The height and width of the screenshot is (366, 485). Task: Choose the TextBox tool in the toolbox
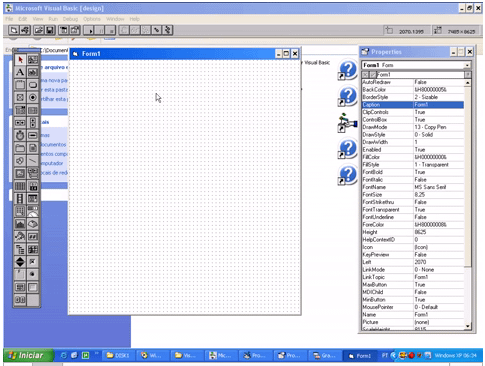[x=33, y=72]
